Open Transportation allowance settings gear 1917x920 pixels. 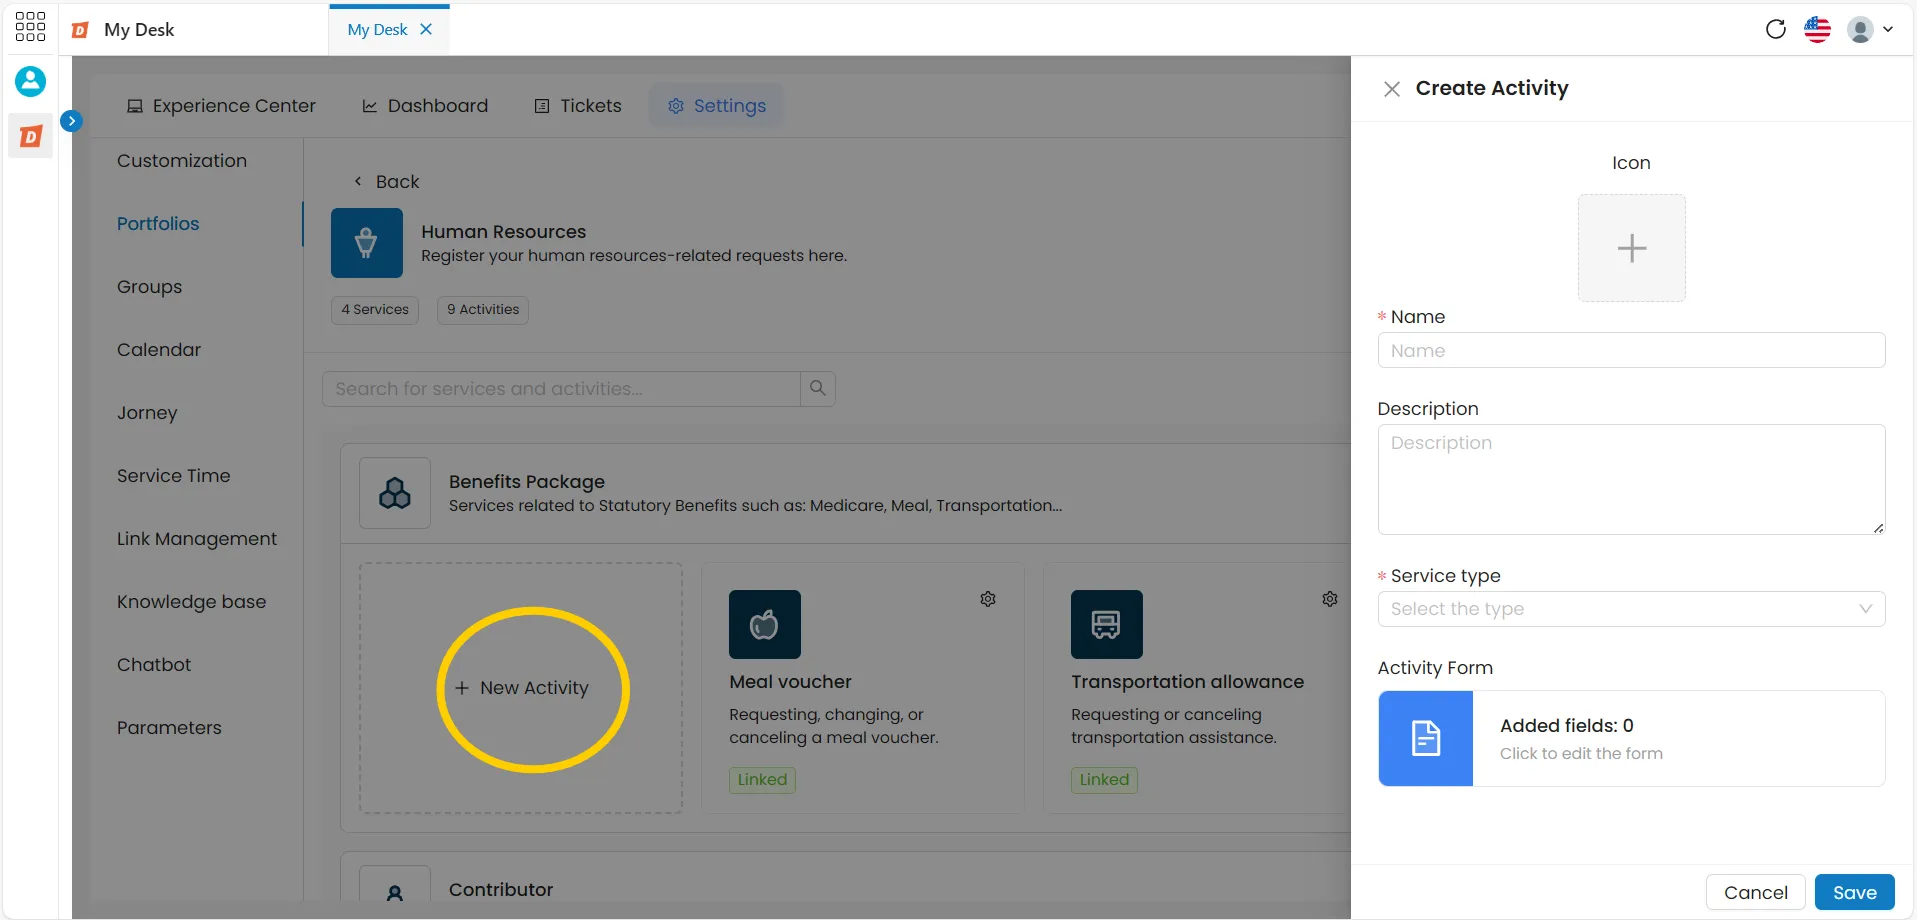1330,599
